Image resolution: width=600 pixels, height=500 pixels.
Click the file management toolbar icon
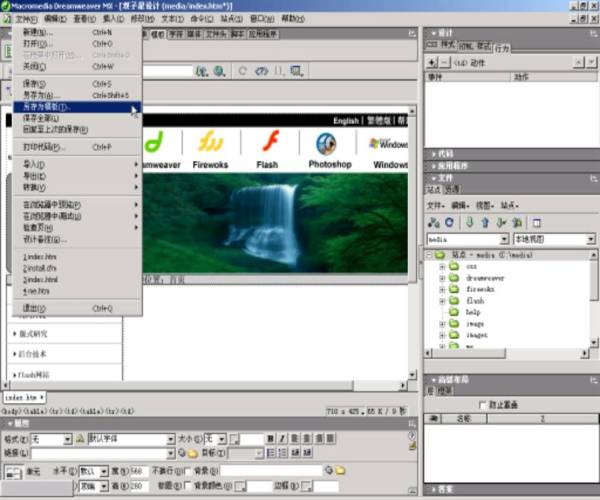coord(202,71)
